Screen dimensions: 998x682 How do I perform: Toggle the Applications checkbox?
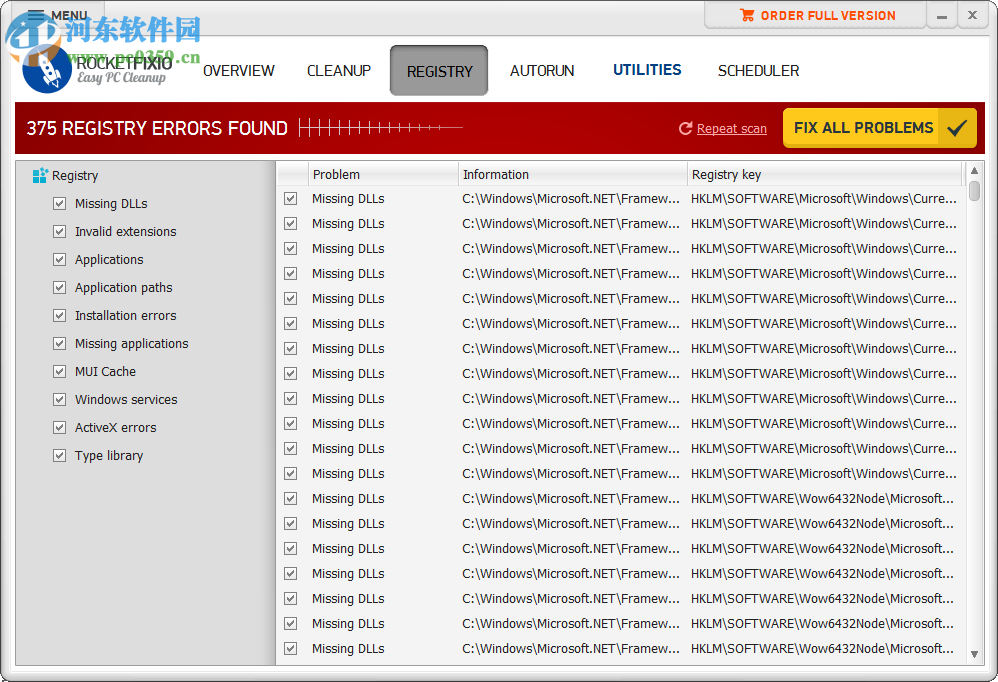(59, 260)
